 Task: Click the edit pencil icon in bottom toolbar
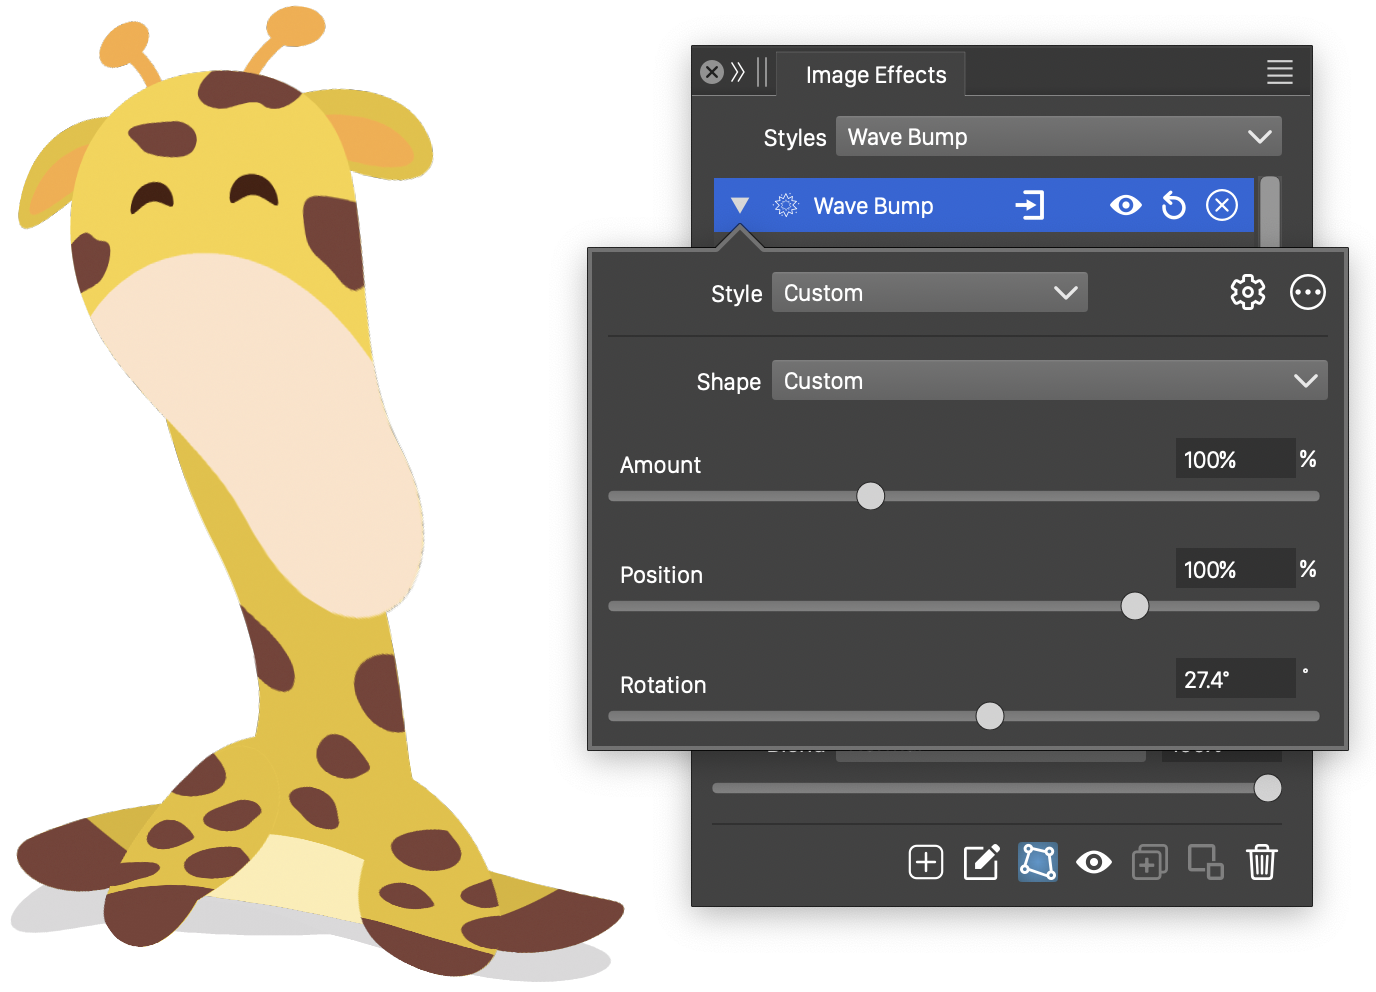point(981,862)
